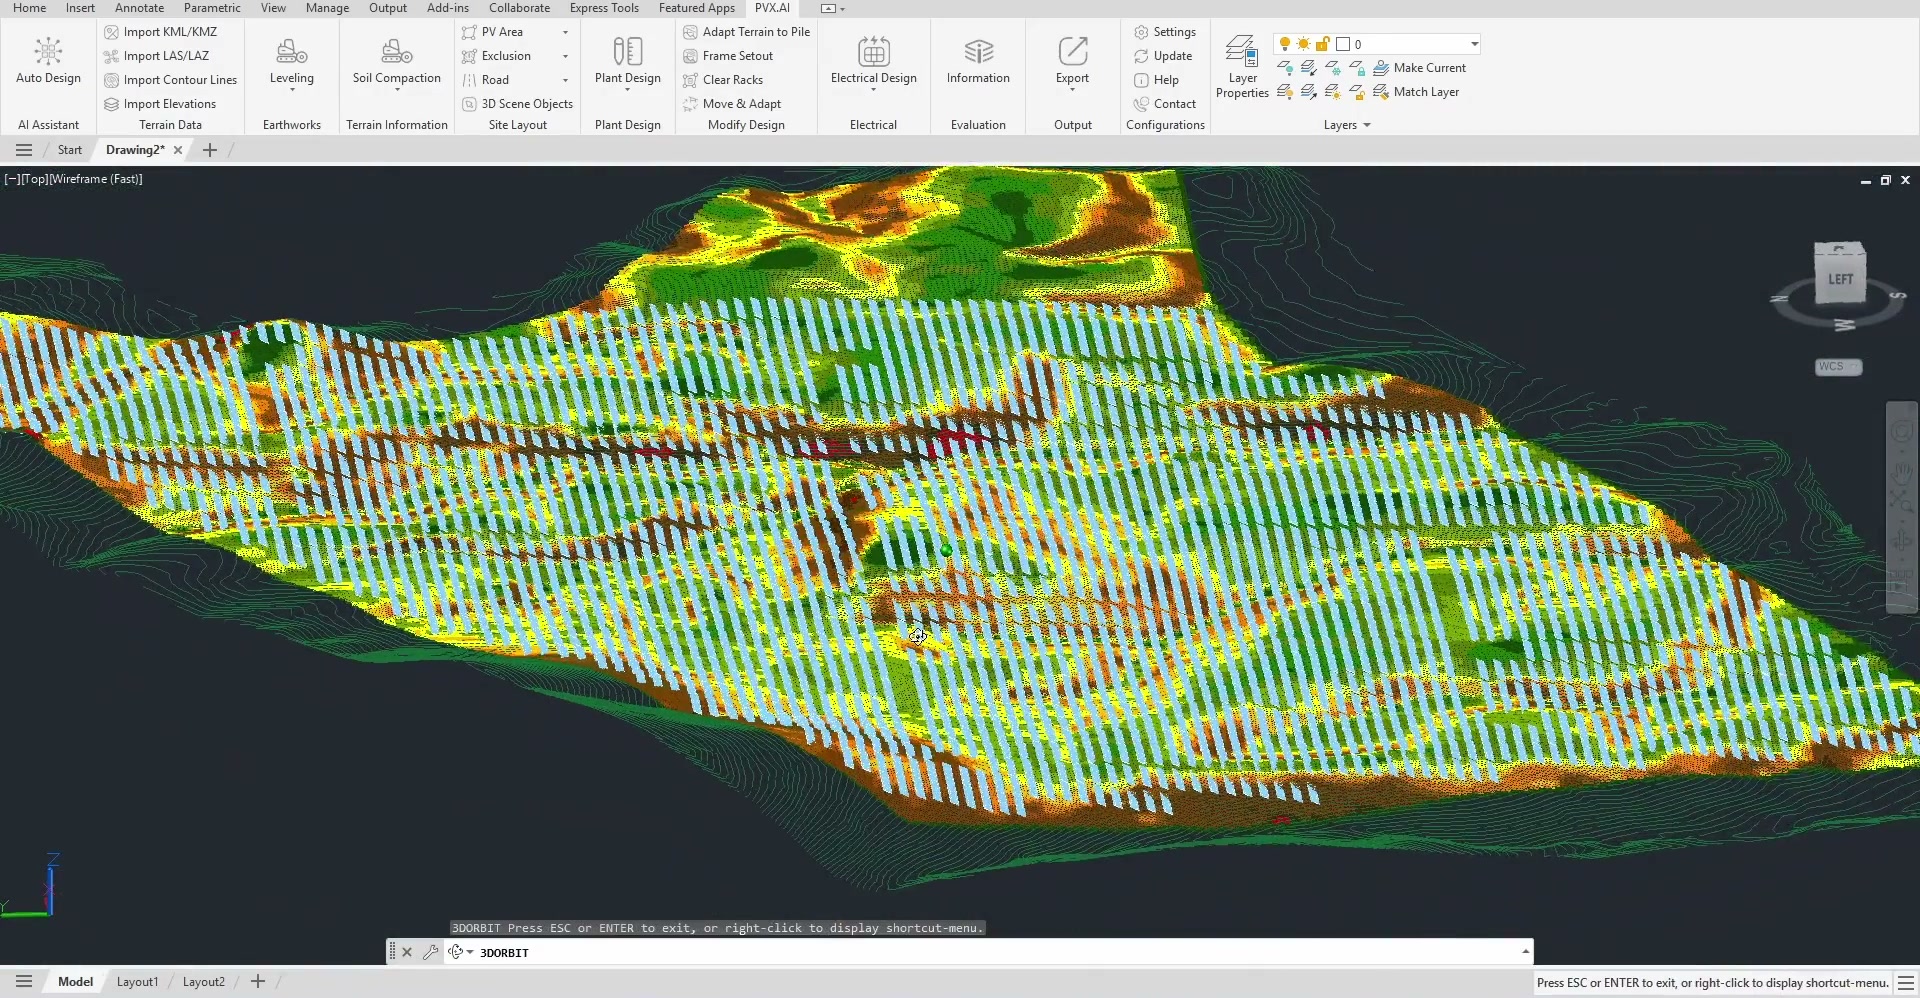This screenshot has height=998, width=1920.
Task: Expand the Export dropdown arrow
Action: point(1072,90)
